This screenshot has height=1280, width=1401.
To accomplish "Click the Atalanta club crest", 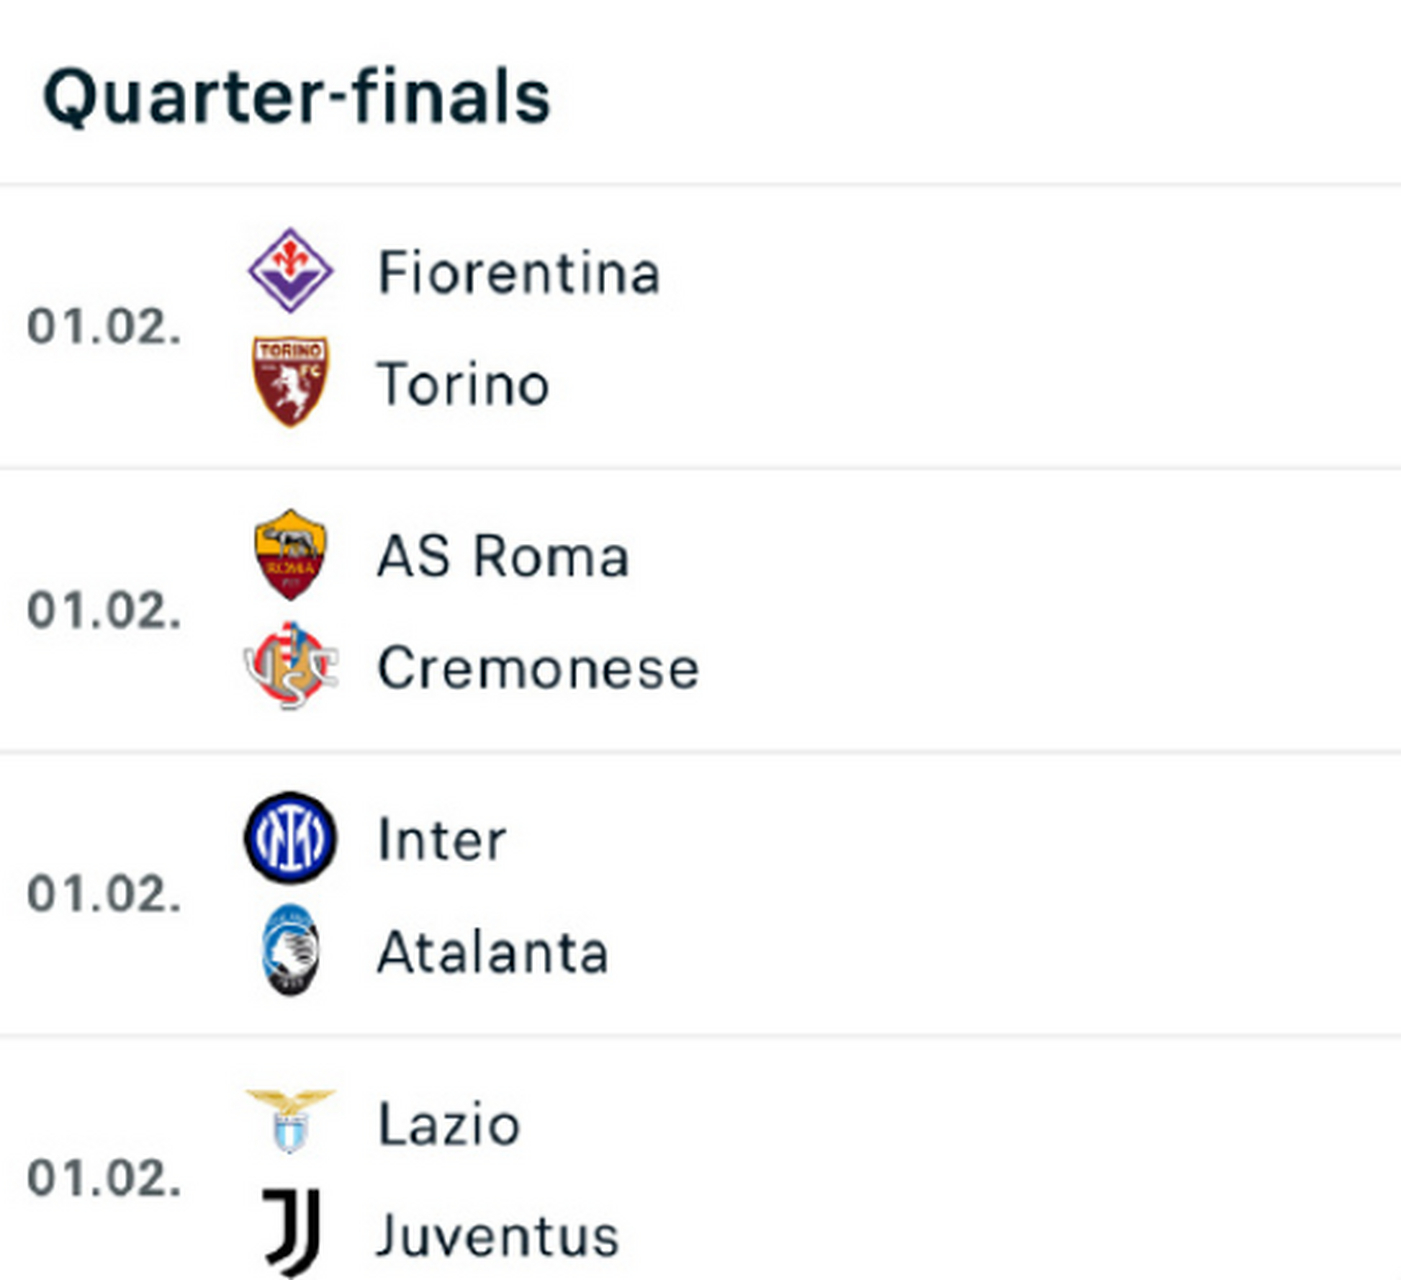I will [x=290, y=950].
